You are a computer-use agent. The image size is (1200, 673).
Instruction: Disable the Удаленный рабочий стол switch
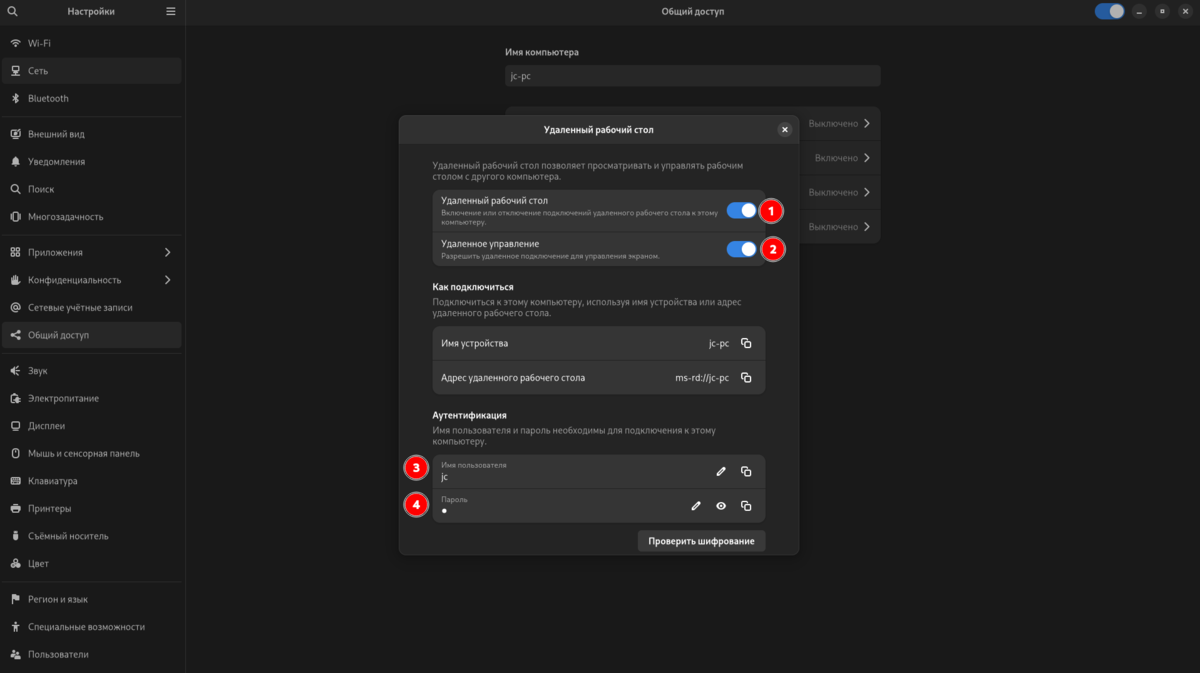click(x=741, y=210)
